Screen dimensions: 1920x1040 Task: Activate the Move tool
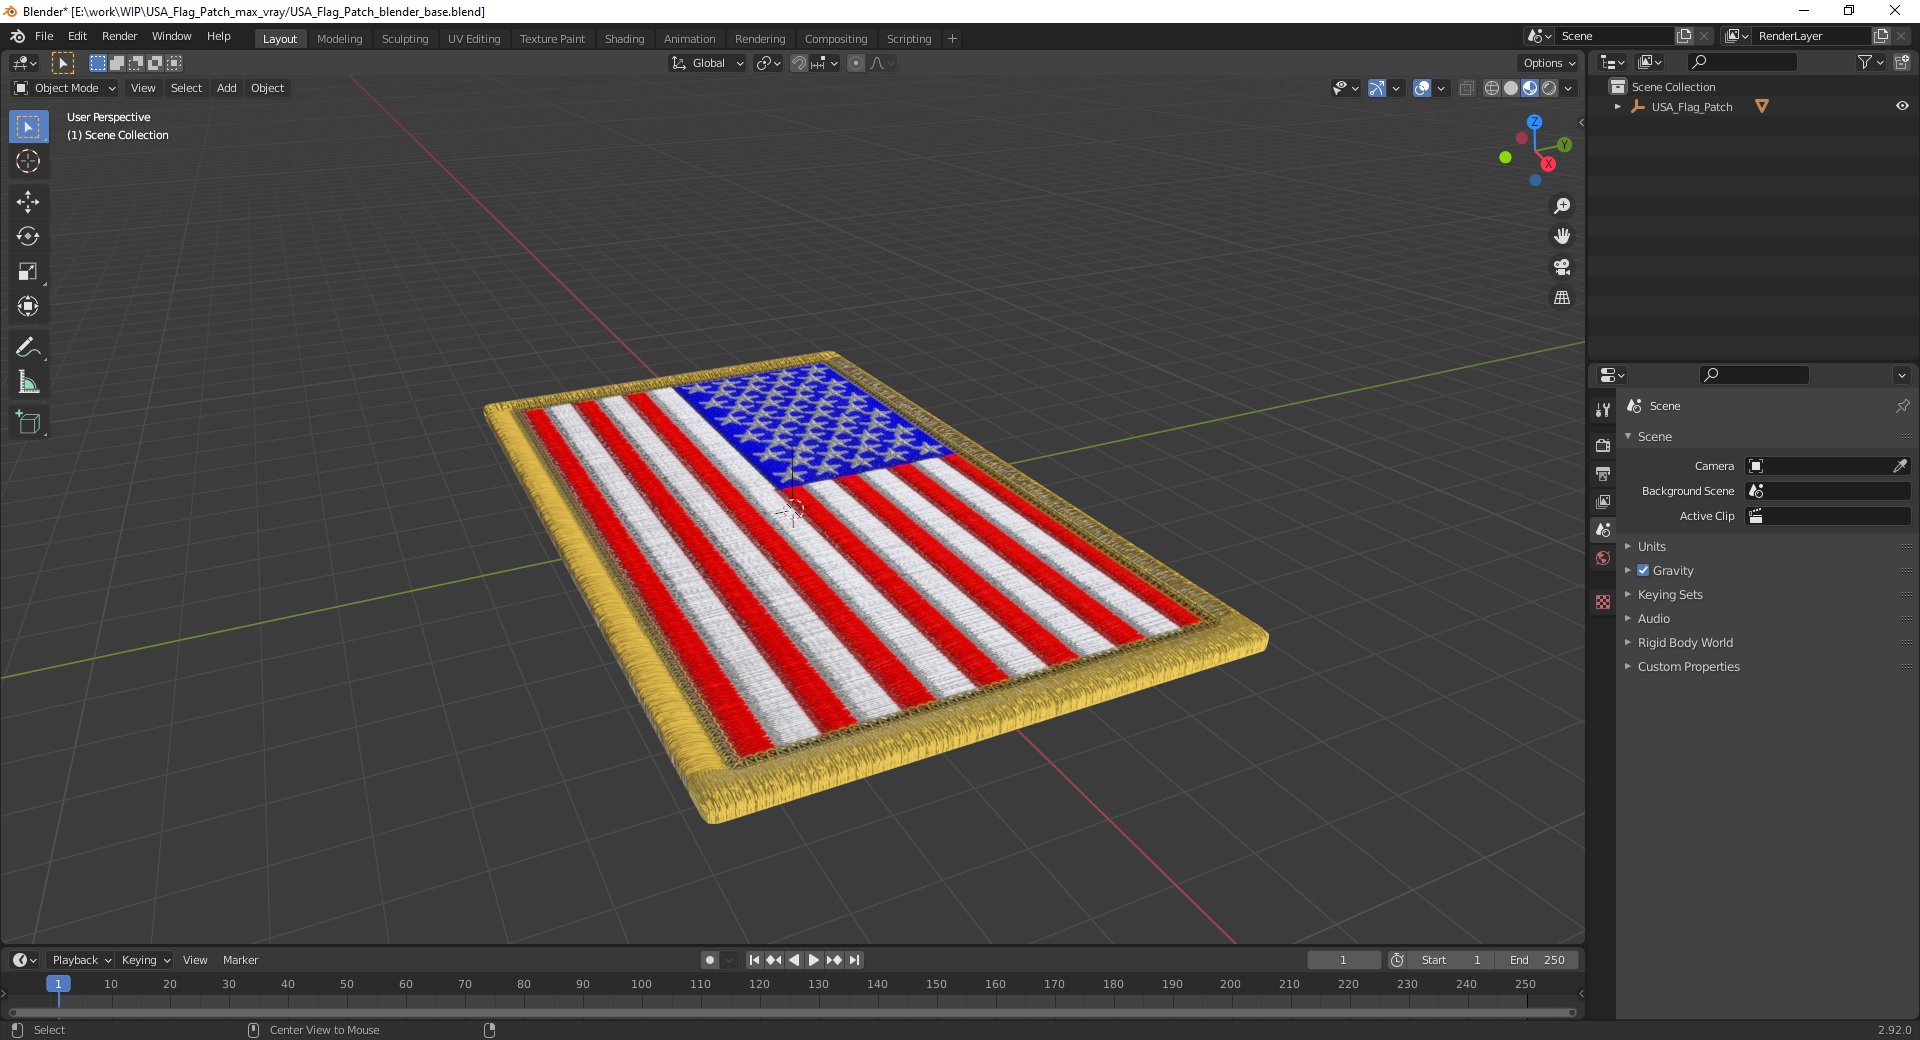click(28, 202)
